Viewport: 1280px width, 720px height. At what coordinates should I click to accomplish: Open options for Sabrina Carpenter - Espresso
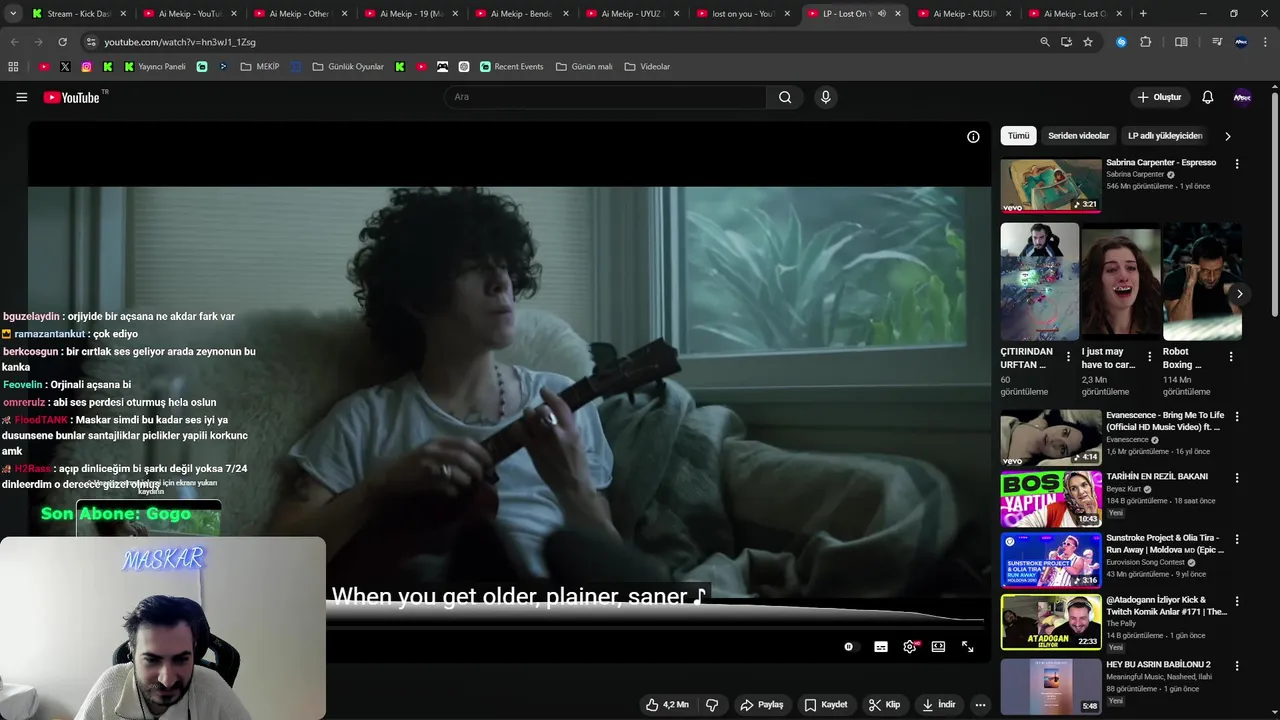click(1237, 164)
